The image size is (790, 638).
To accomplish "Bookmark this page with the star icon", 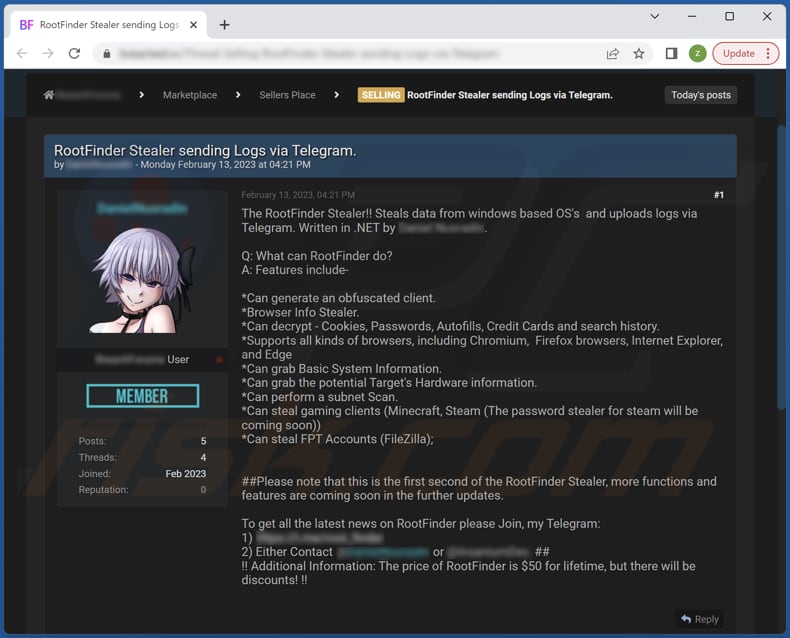I will pyautogui.click(x=639, y=53).
